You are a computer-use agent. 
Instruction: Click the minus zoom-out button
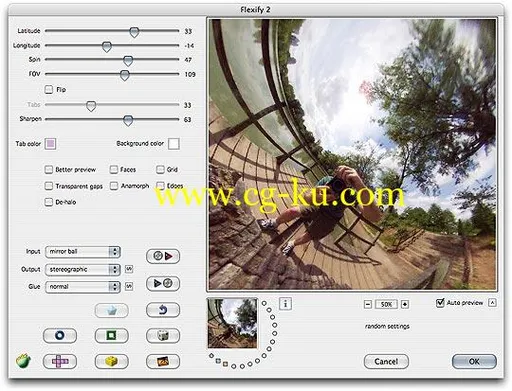pos(368,304)
